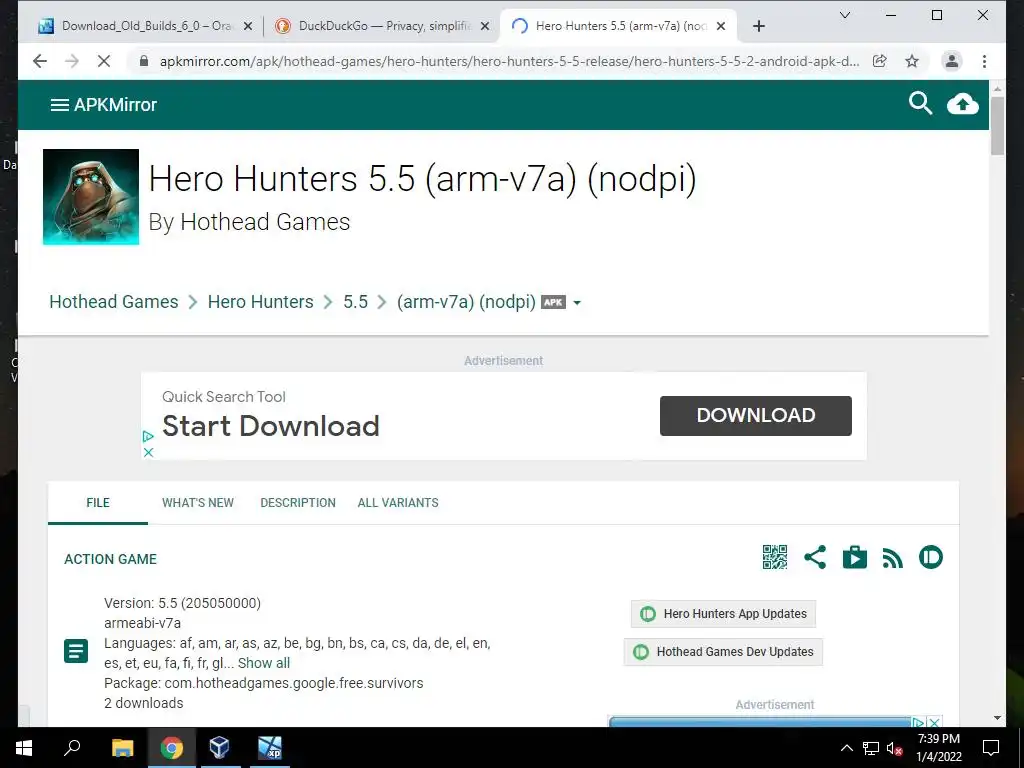
Task: Click the share icon in file section
Action: pos(814,557)
